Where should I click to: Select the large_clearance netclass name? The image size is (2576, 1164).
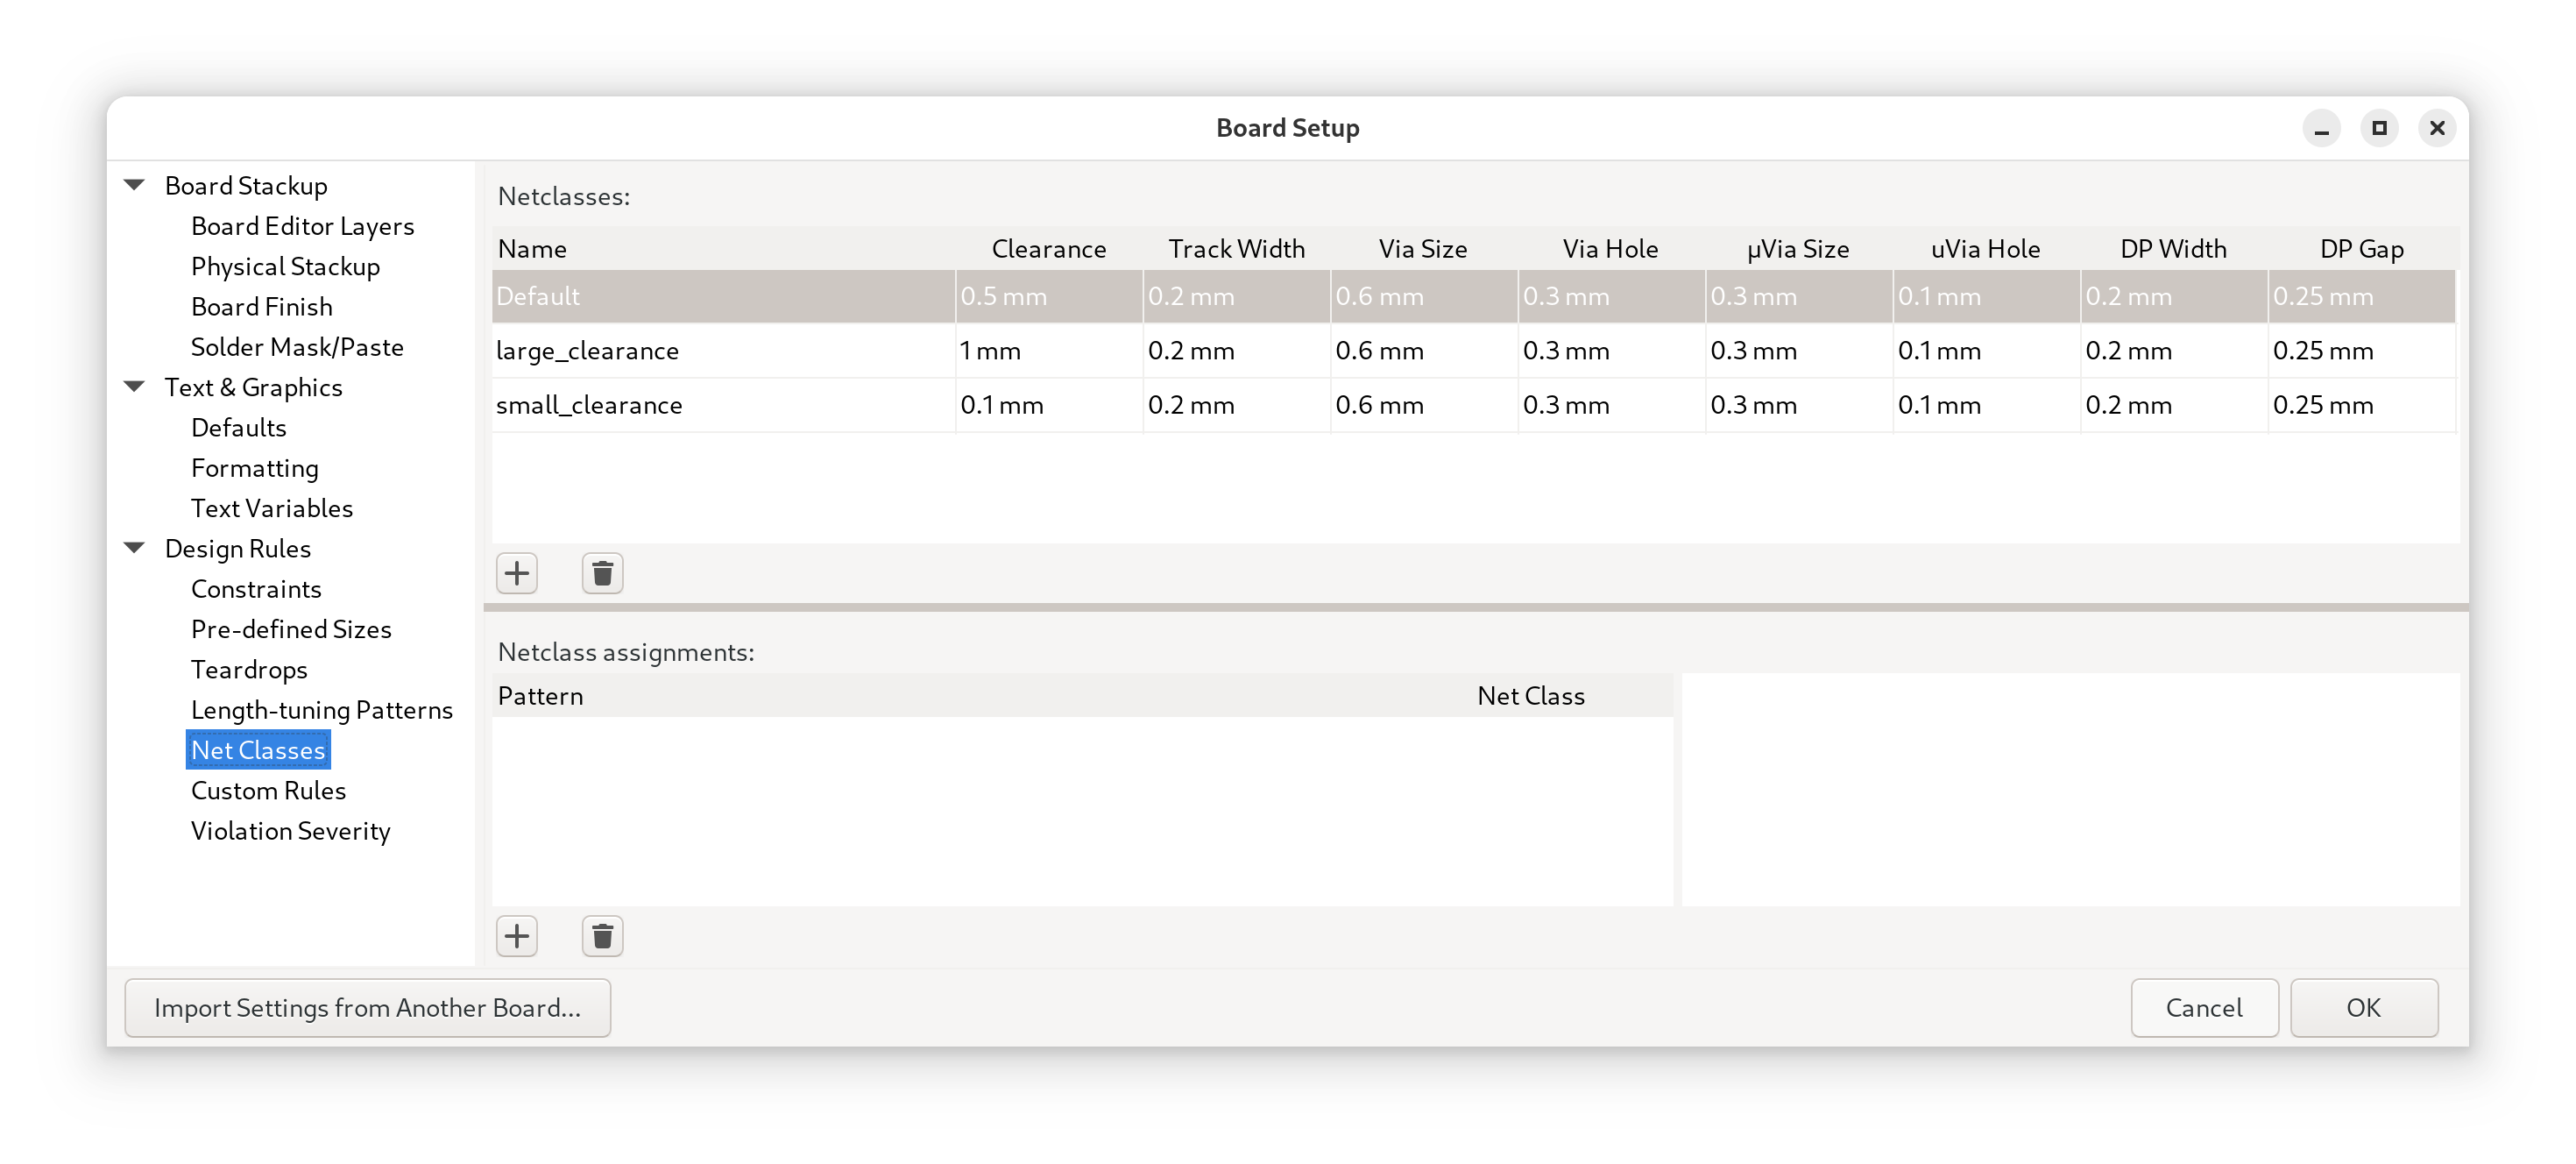(x=723, y=350)
